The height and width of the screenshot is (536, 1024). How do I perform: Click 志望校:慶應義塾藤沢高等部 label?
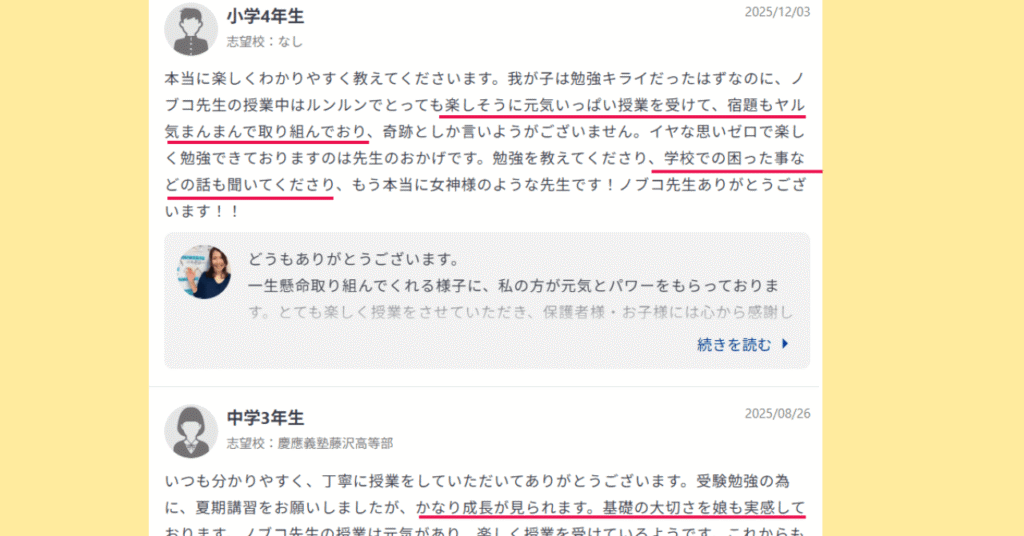point(310,443)
